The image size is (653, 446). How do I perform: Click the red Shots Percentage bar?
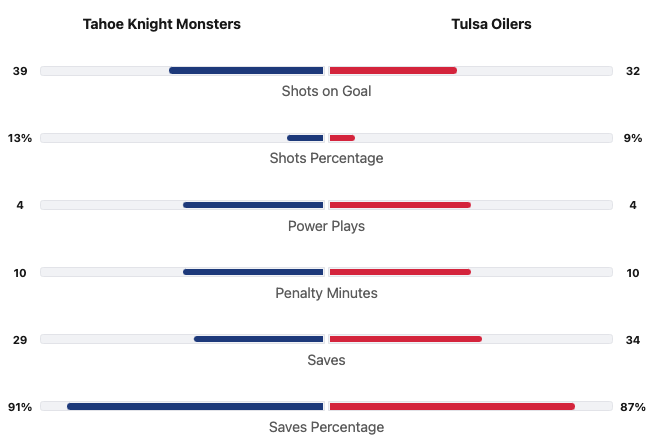click(342, 138)
